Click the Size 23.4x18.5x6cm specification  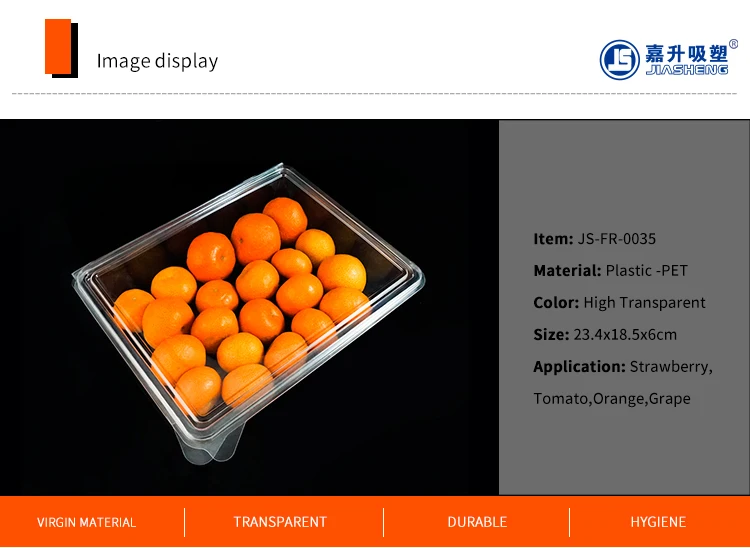click(x=605, y=335)
